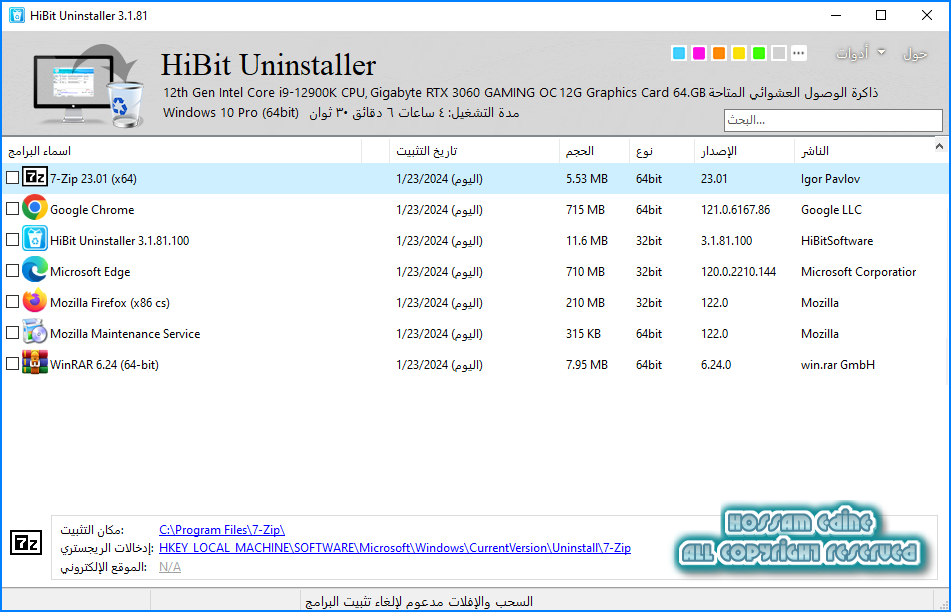Click the 7z icon in the details panel
Viewport: 951px width, 612px height.
click(x=26, y=542)
